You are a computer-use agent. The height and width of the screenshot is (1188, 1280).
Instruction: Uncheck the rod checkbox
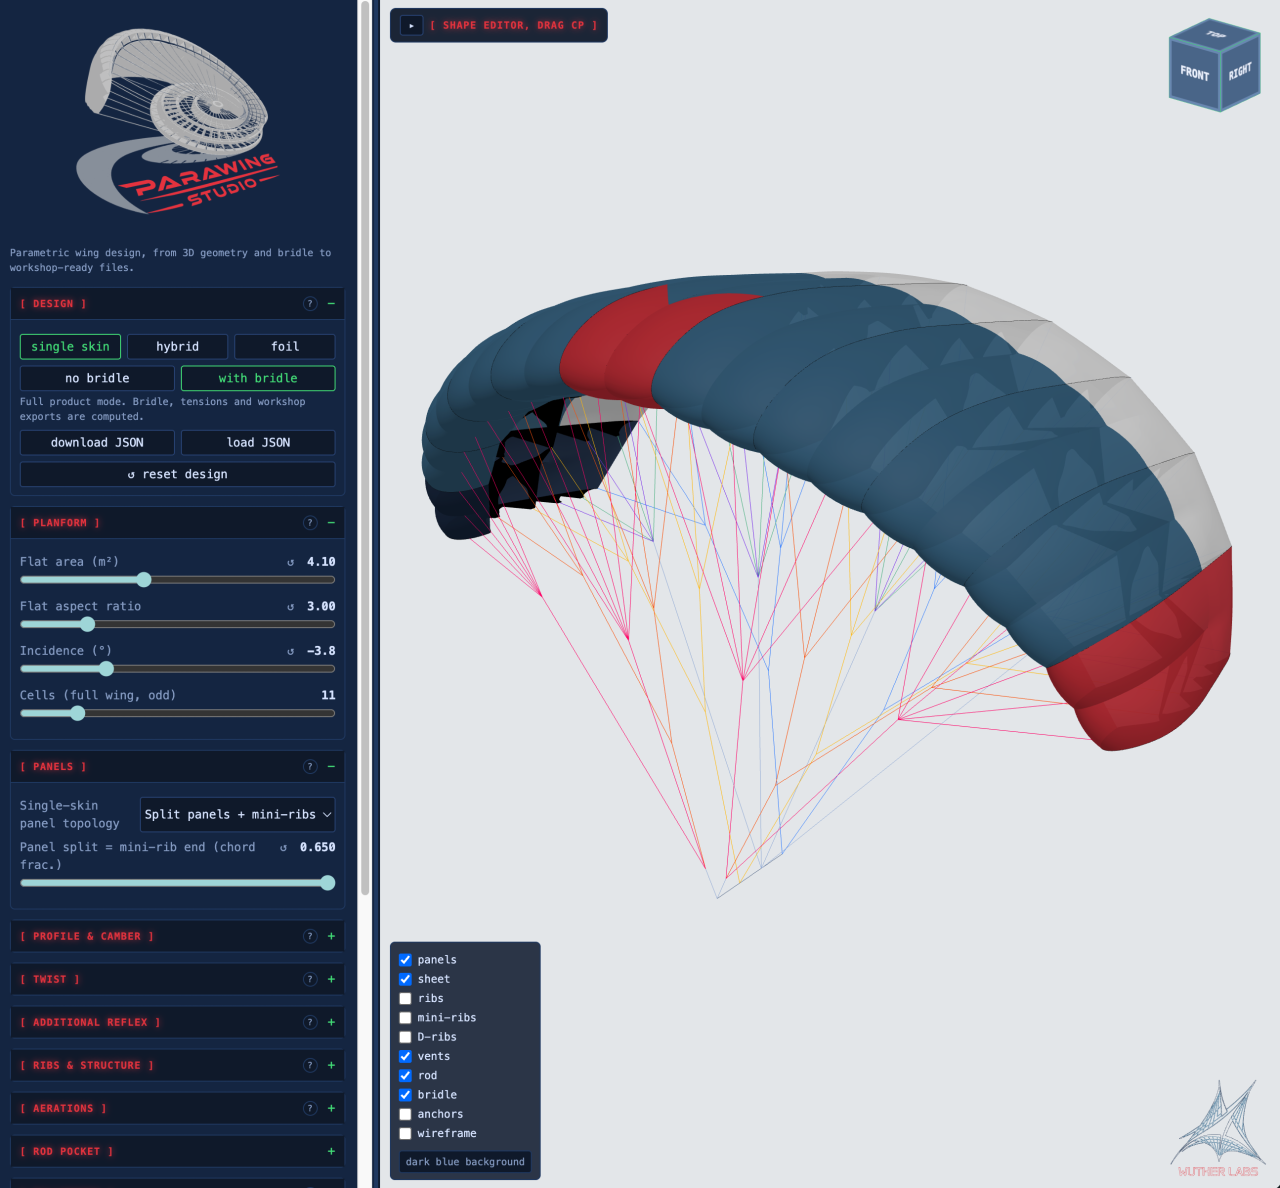pyautogui.click(x=405, y=1076)
